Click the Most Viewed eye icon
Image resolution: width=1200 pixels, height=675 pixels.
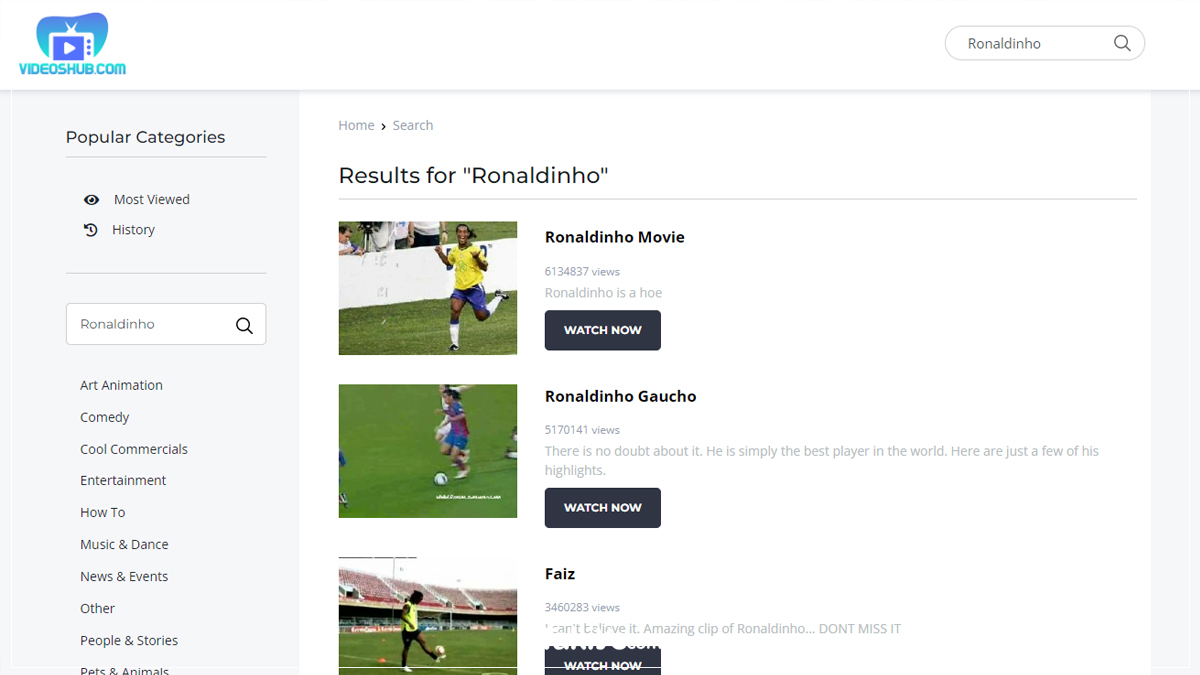(x=91, y=200)
